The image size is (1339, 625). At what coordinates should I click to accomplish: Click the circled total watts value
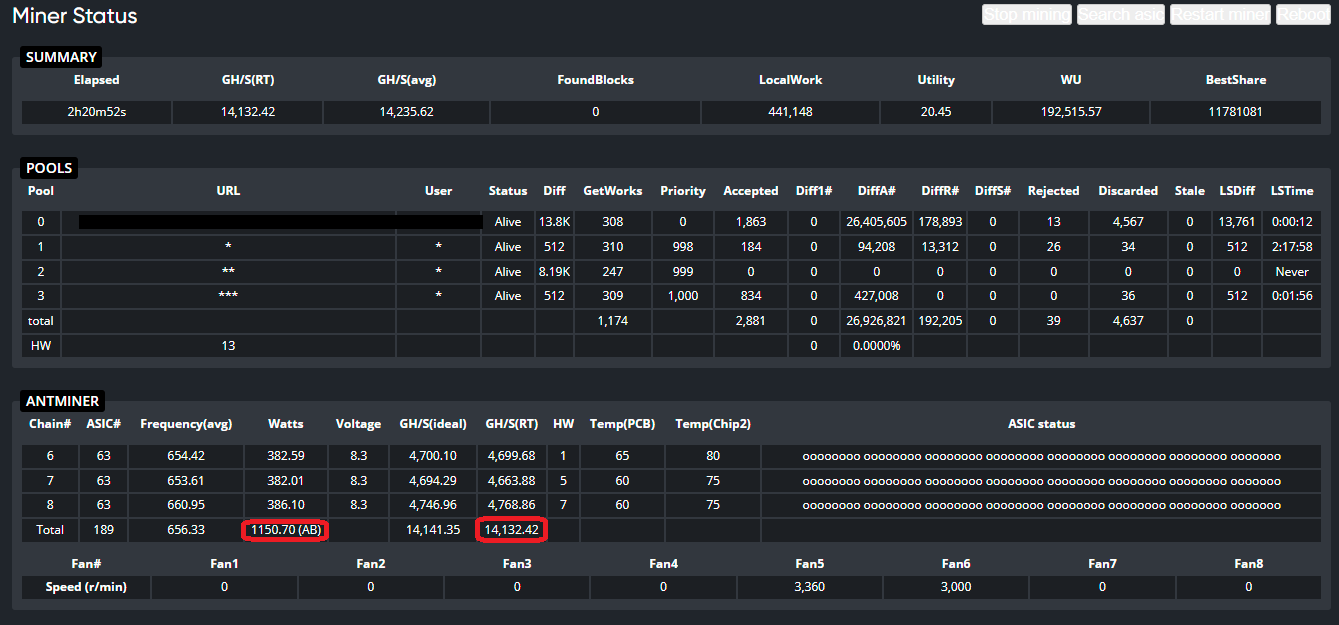286,529
